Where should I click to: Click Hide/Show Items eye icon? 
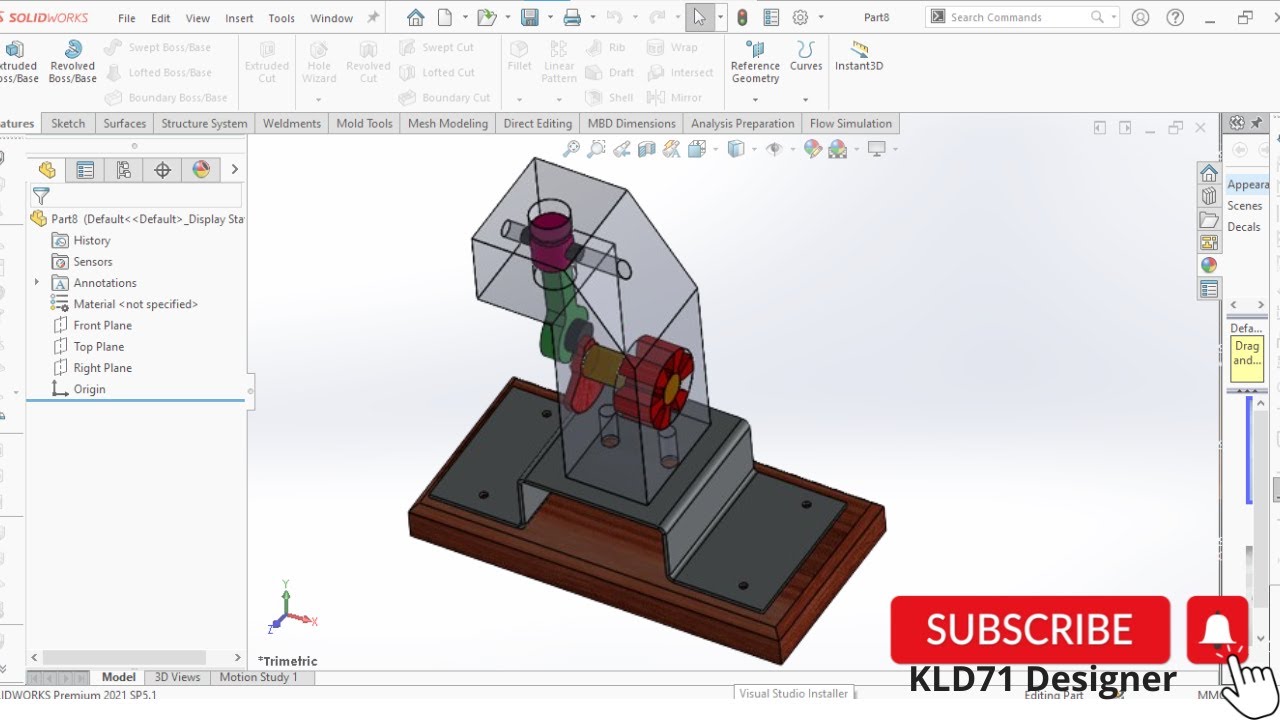(x=774, y=149)
